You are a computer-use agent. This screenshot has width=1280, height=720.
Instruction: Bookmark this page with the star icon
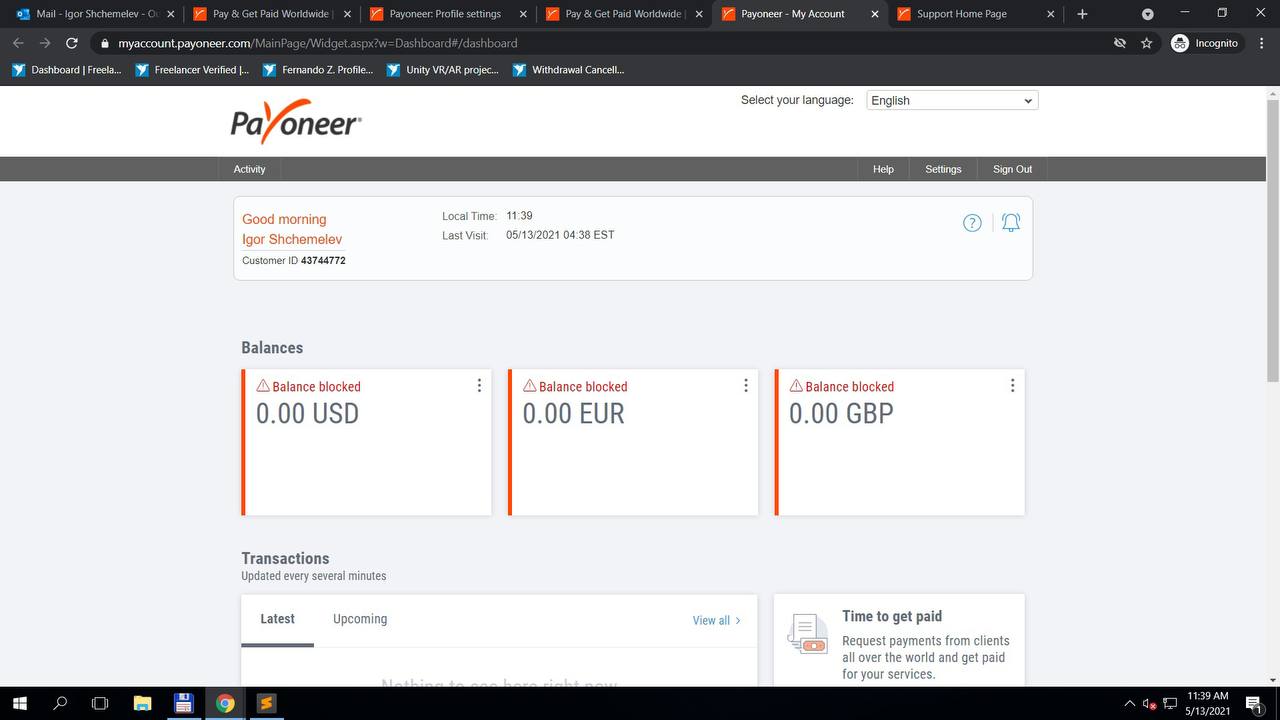click(1147, 43)
